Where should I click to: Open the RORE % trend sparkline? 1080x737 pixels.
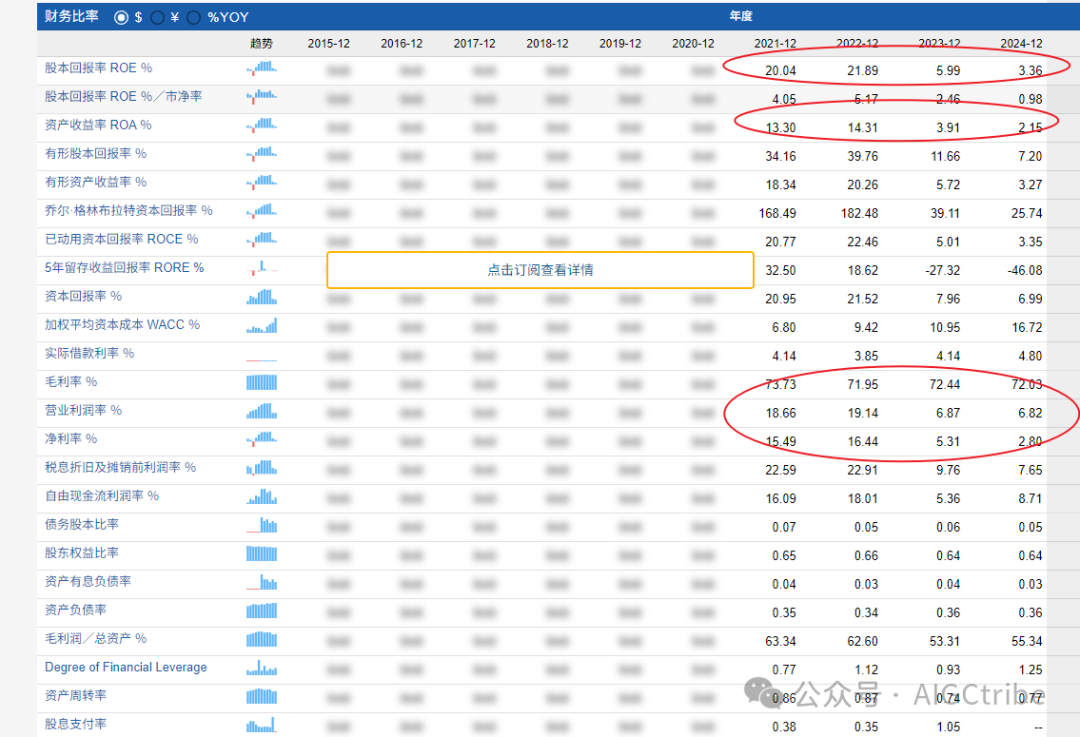click(x=262, y=268)
